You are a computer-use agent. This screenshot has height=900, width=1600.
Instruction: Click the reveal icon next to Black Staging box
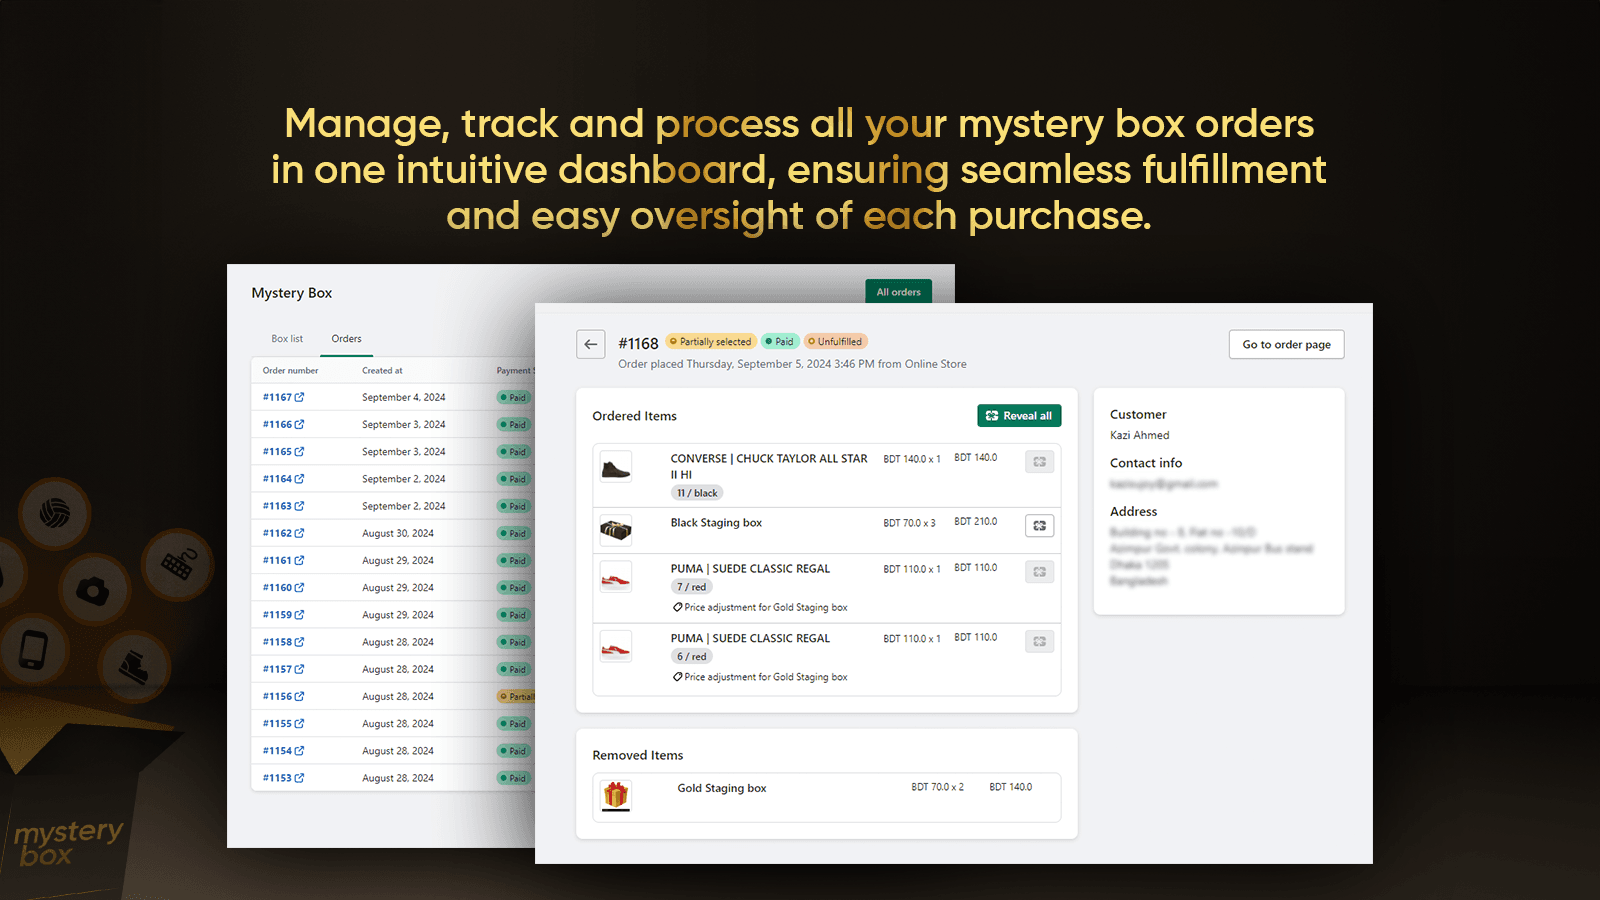pyautogui.click(x=1039, y=525)
